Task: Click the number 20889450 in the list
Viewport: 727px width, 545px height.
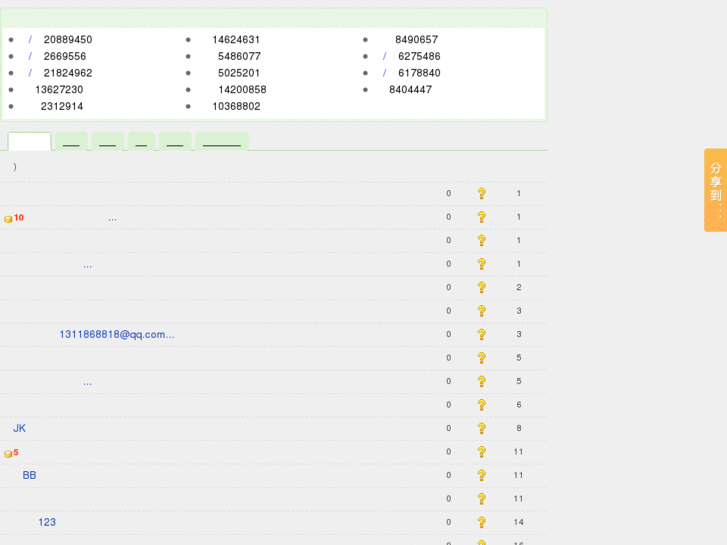Action: pos(68,39)
